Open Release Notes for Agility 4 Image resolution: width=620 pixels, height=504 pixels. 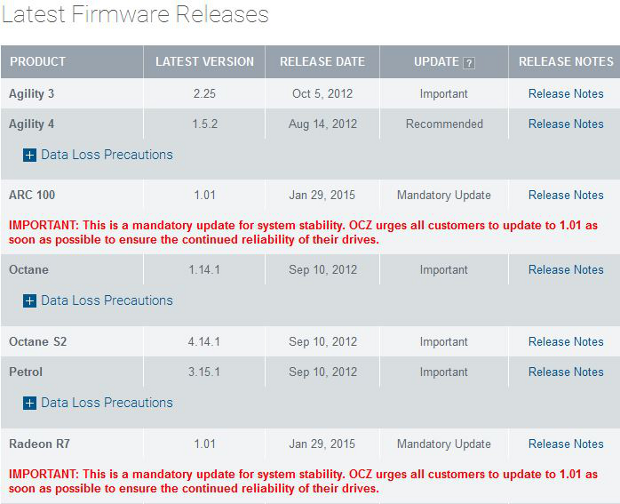pyautogui.click(x=566, y=124)
